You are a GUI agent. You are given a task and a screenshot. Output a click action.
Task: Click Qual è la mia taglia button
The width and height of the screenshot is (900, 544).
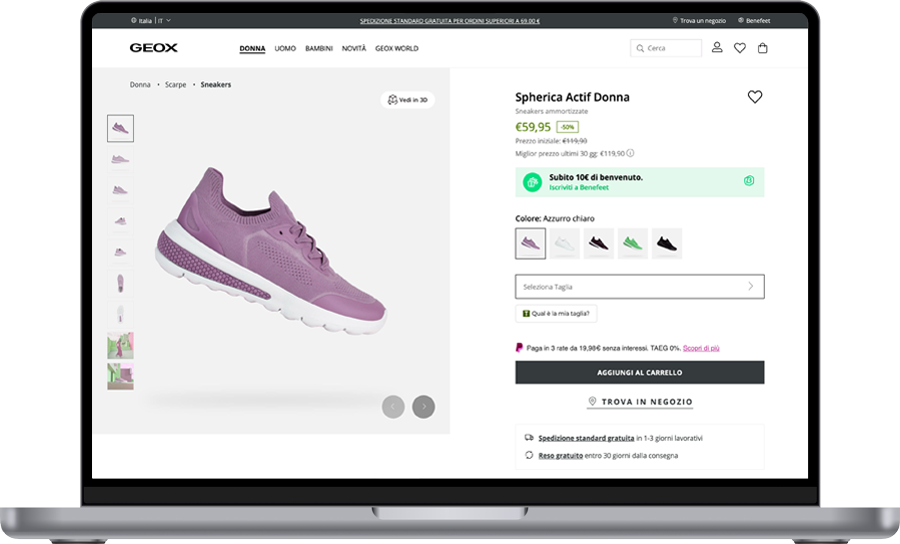(x=556, y=313)
